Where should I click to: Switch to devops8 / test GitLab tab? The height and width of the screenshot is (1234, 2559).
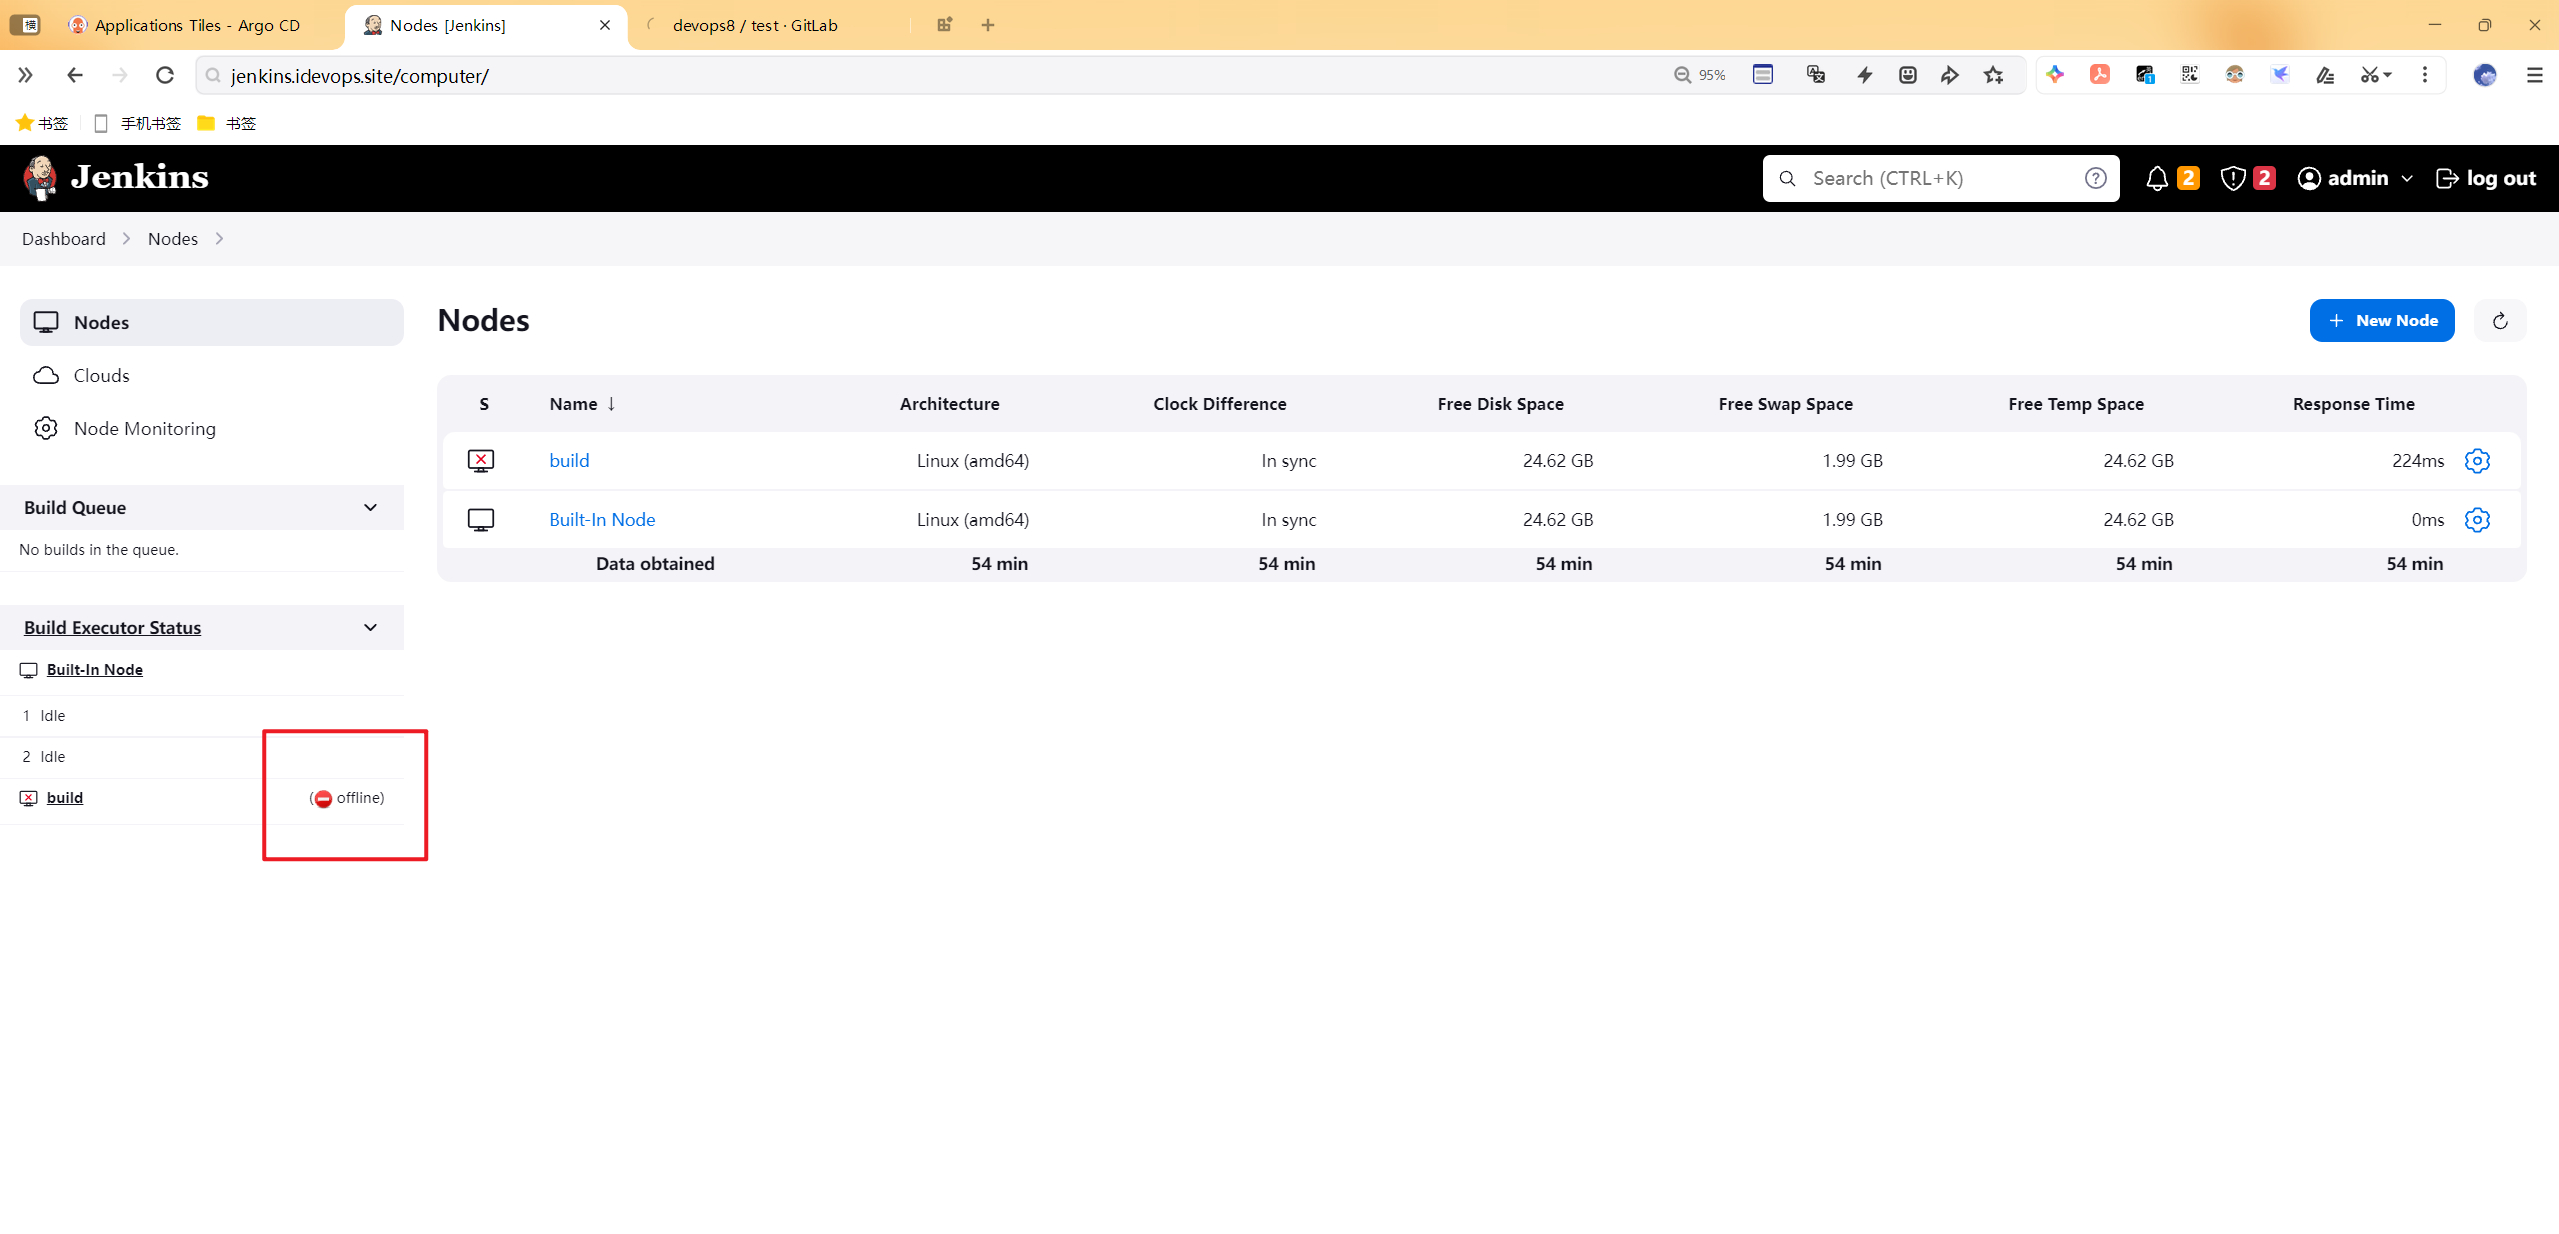coord(755,25)
